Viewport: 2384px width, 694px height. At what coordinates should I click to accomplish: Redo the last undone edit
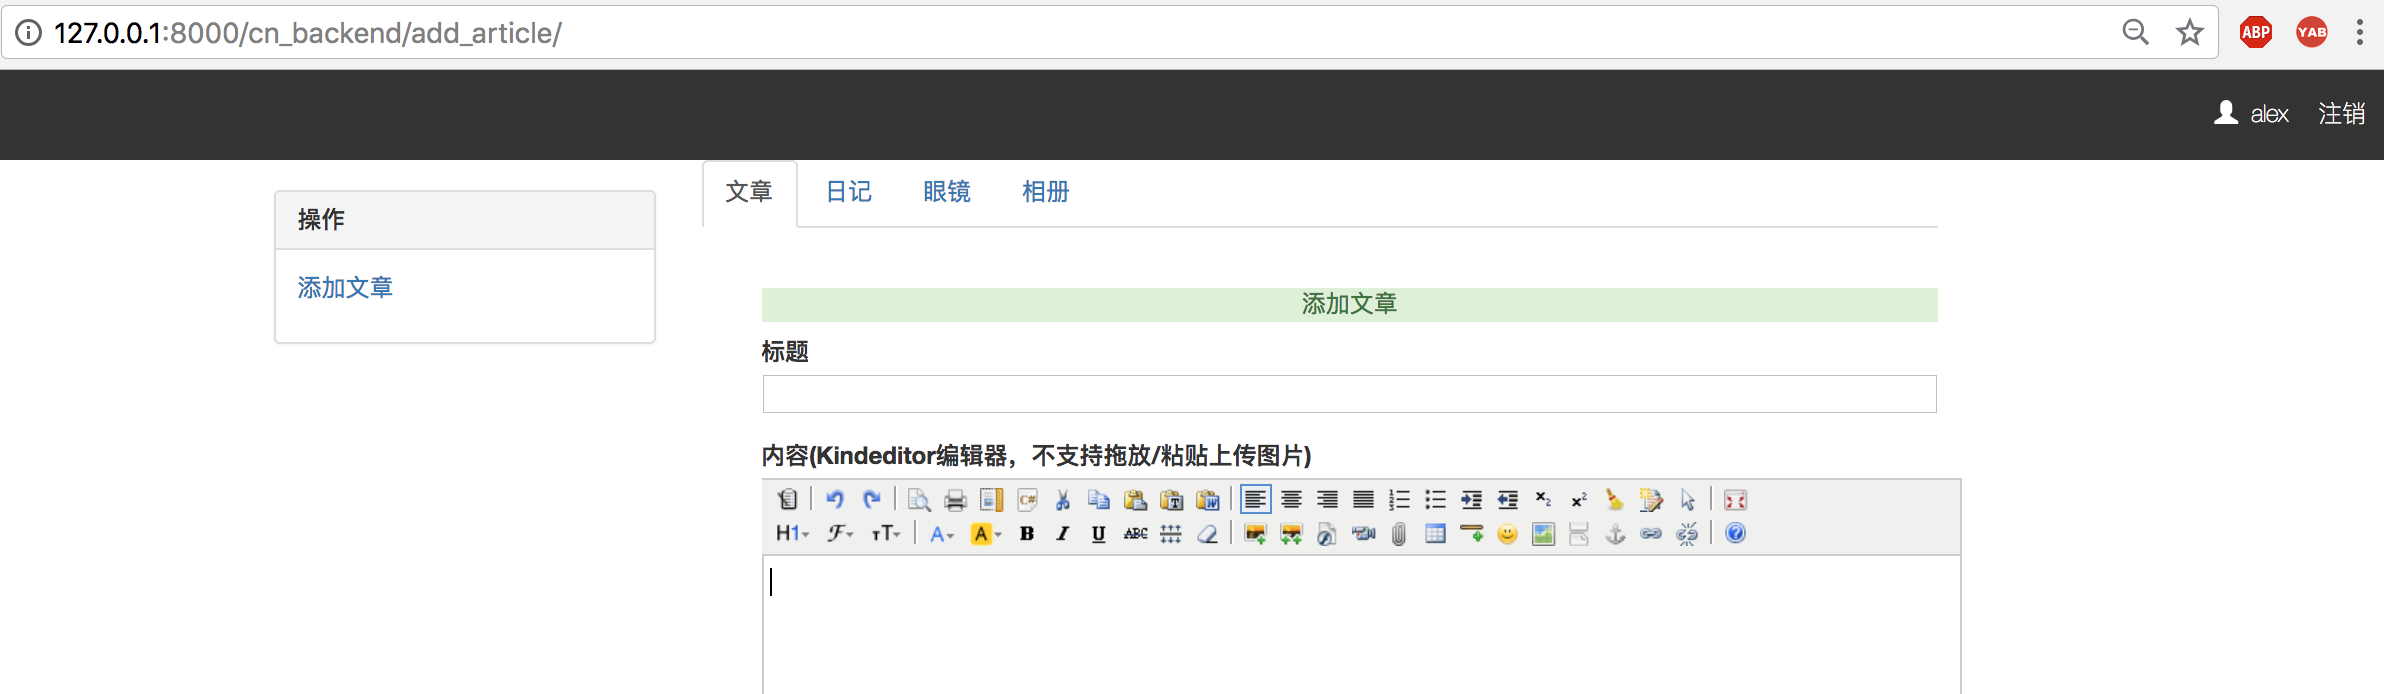(871, 499)
